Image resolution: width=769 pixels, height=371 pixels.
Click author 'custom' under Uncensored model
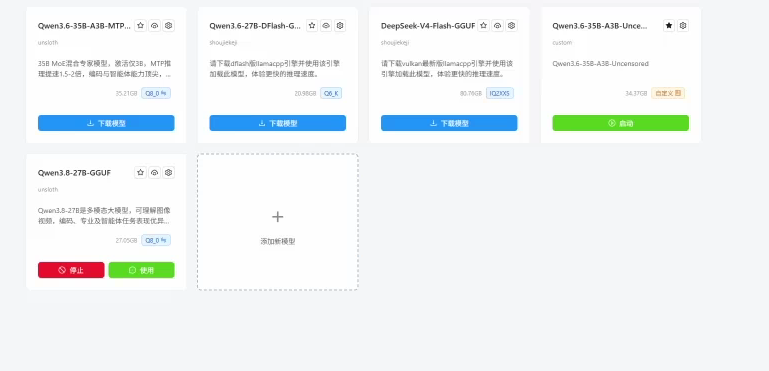pyautogui.click(x=562, y=43)
